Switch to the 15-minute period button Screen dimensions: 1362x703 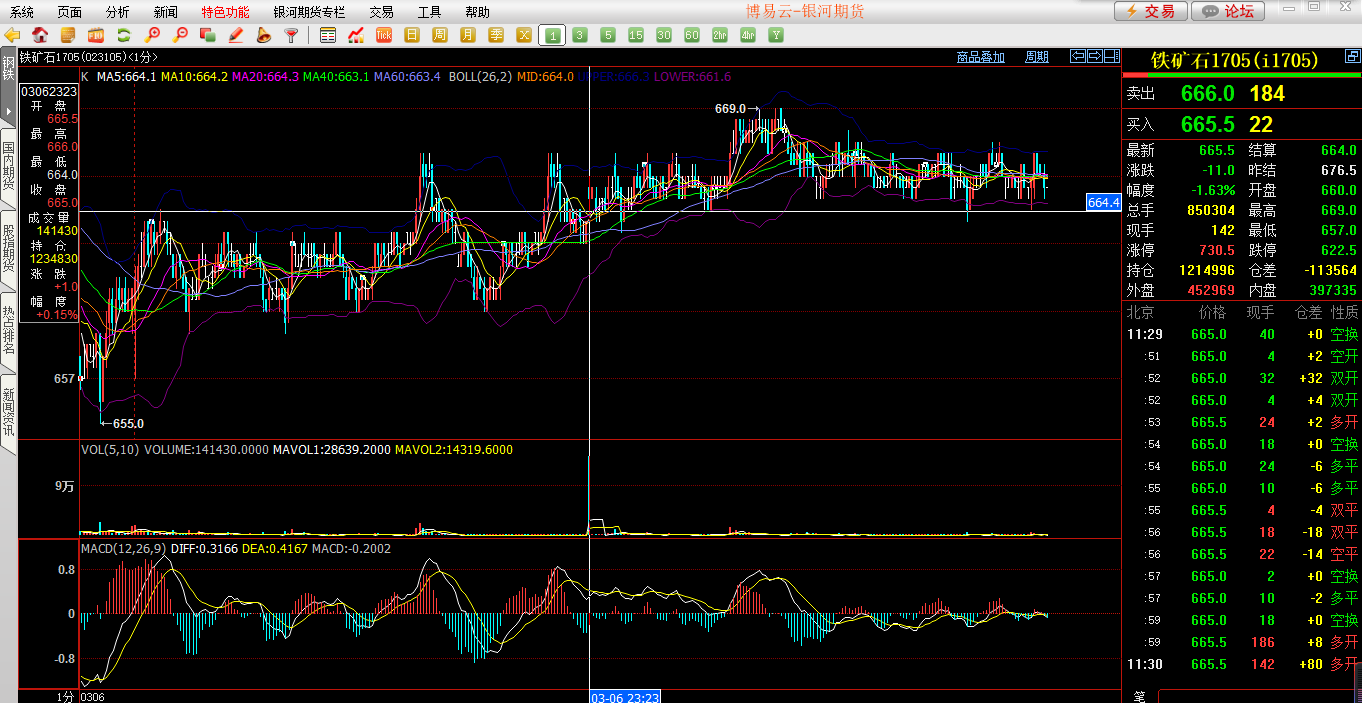point(636,35)
